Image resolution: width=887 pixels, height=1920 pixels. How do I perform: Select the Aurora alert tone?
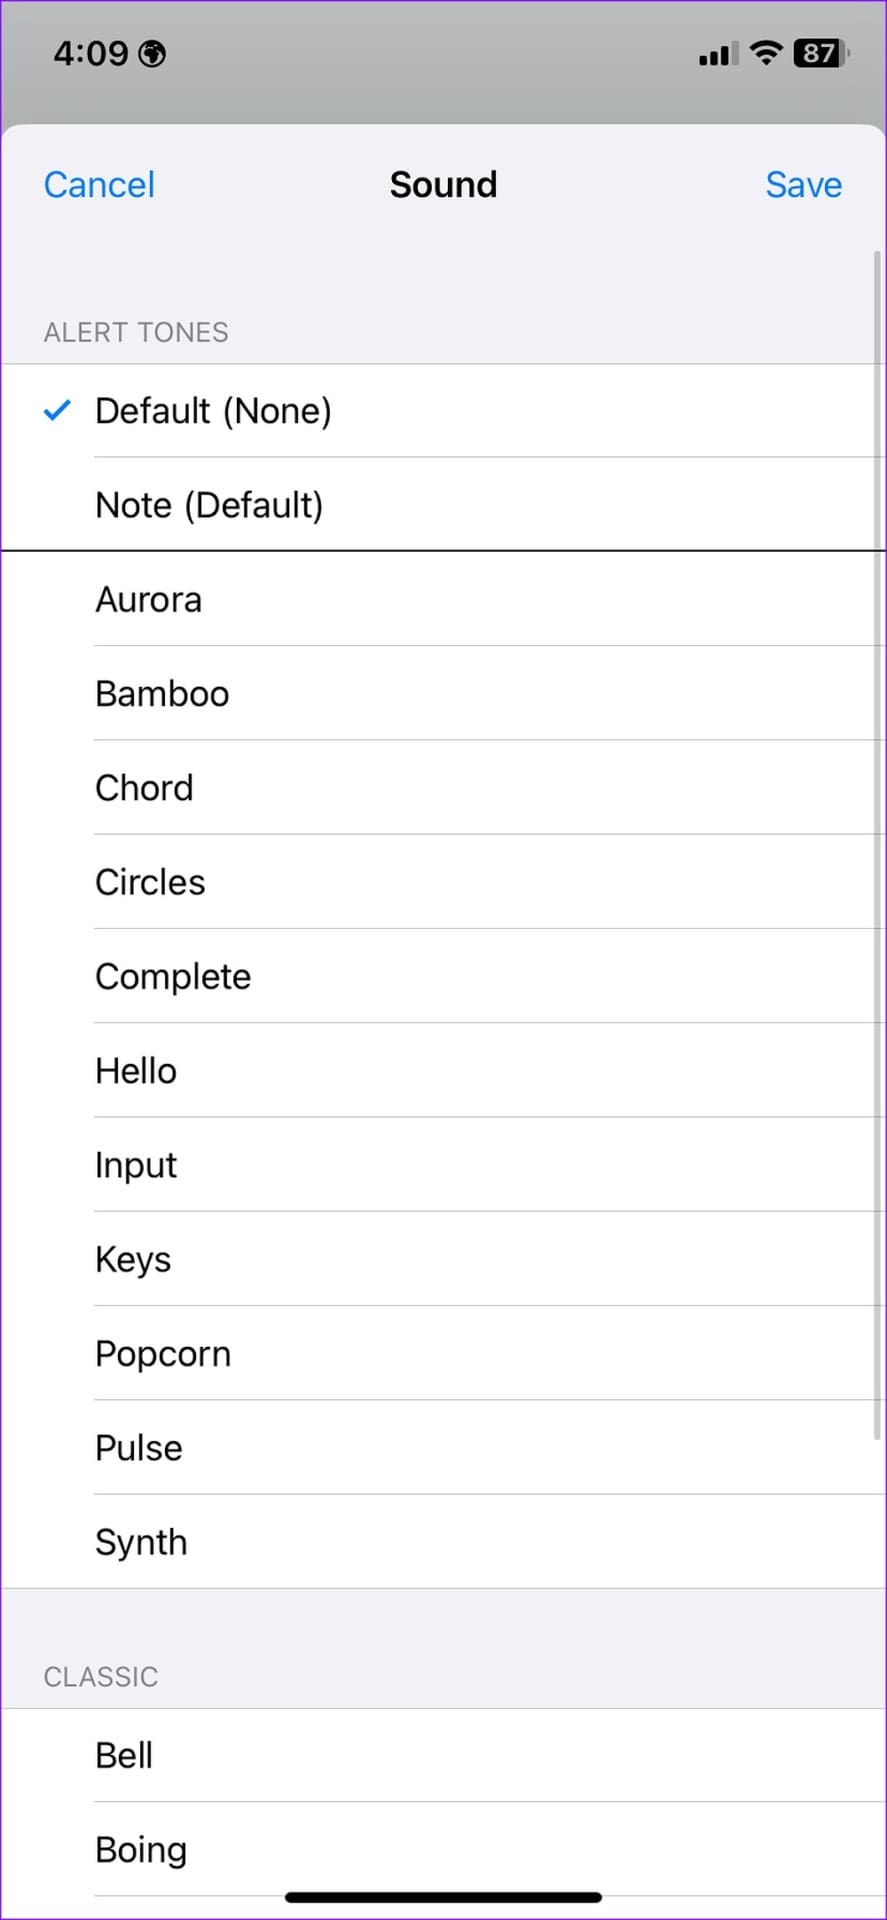tap(443, 599)
